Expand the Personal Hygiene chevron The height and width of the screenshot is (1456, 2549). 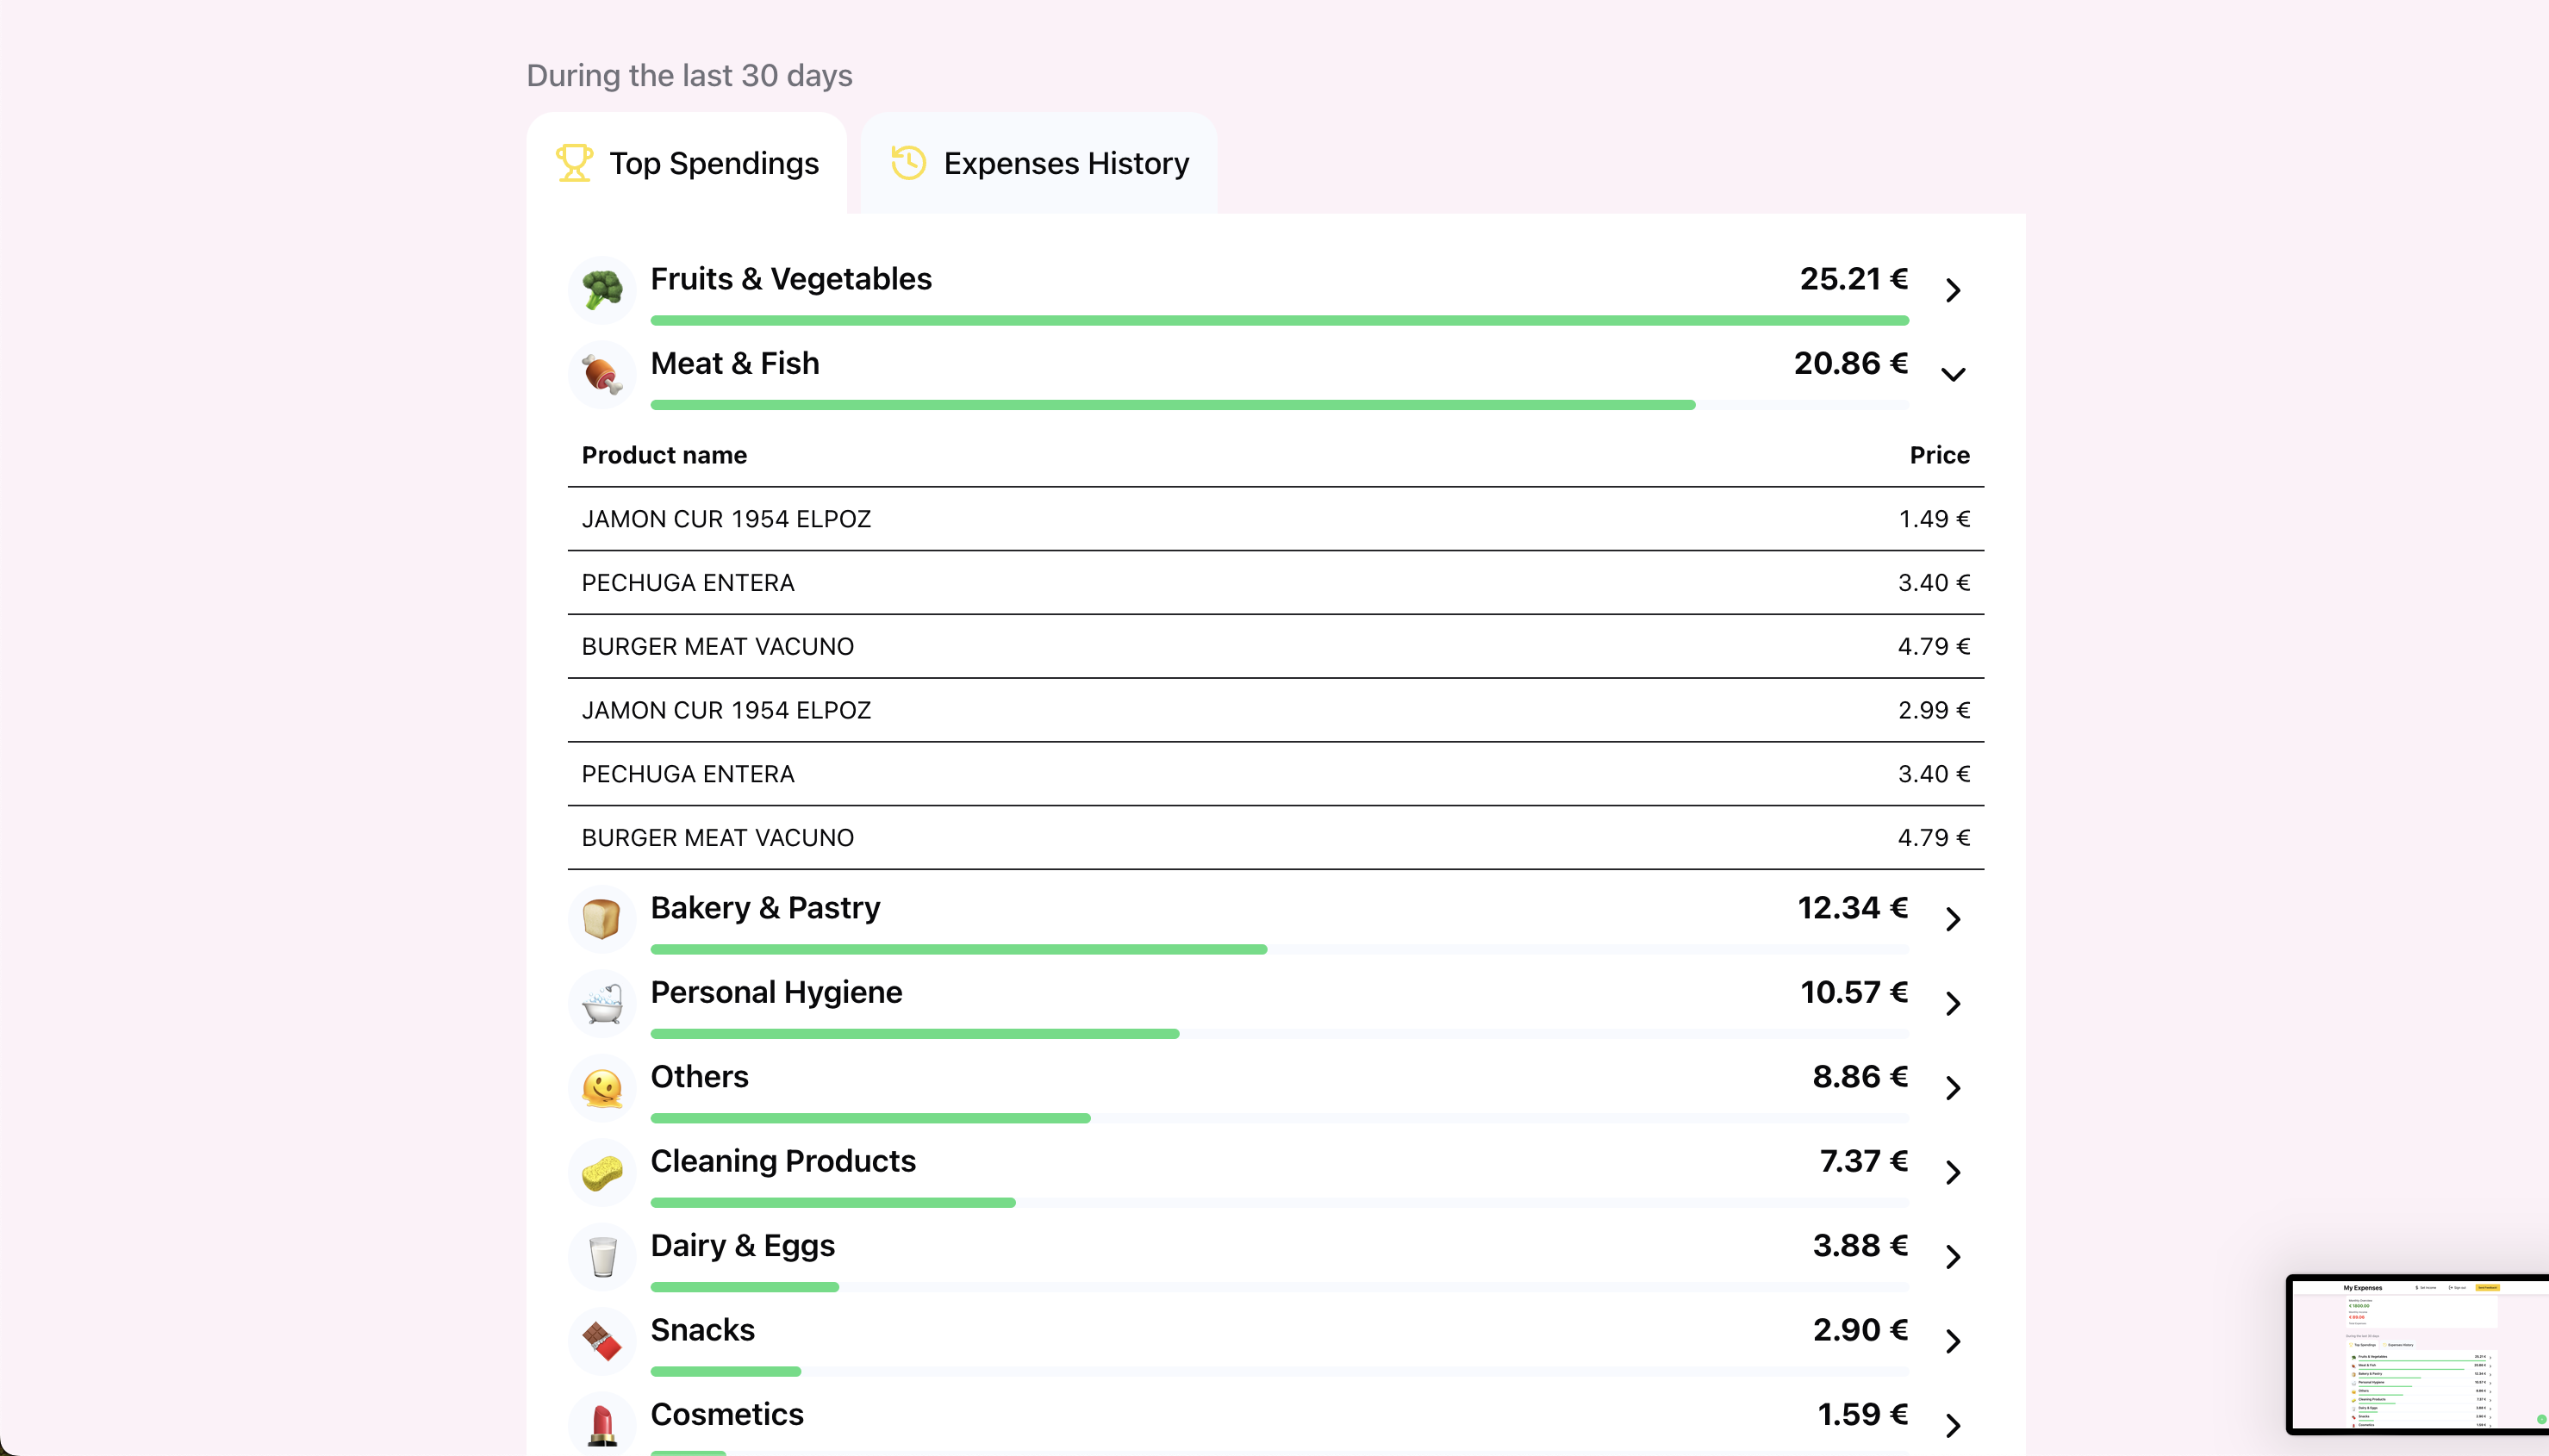[x=1953, y=1003]
